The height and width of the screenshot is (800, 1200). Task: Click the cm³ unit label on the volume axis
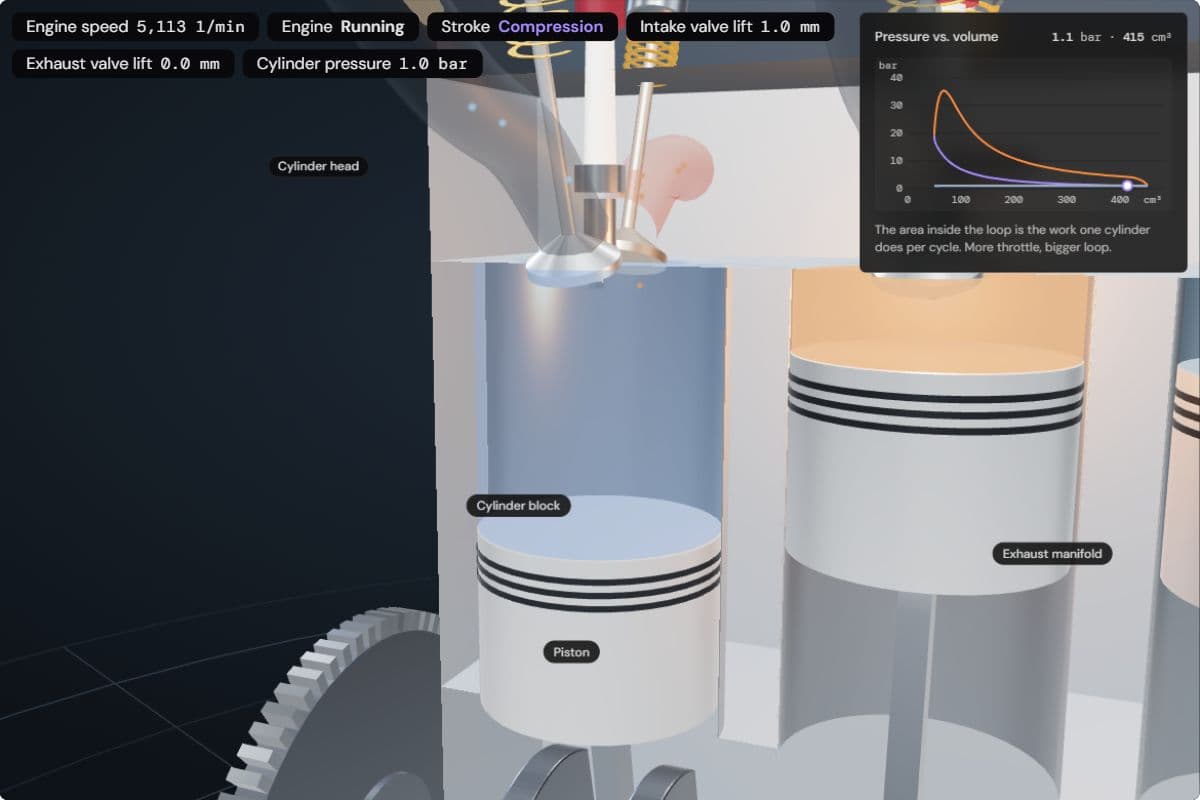click(1152, 200)
